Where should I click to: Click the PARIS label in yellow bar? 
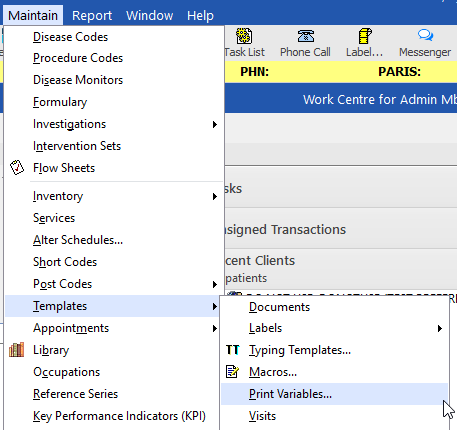399,72
